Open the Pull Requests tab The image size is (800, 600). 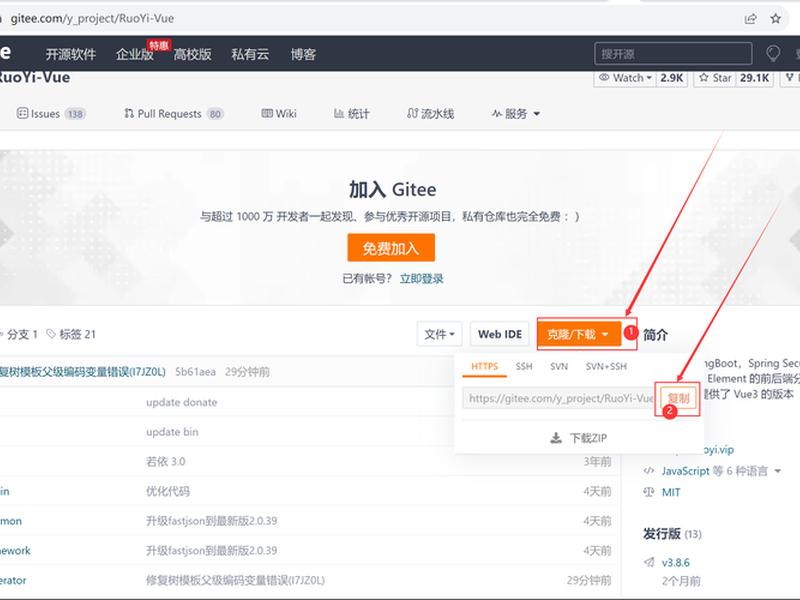tap(173, 114)
